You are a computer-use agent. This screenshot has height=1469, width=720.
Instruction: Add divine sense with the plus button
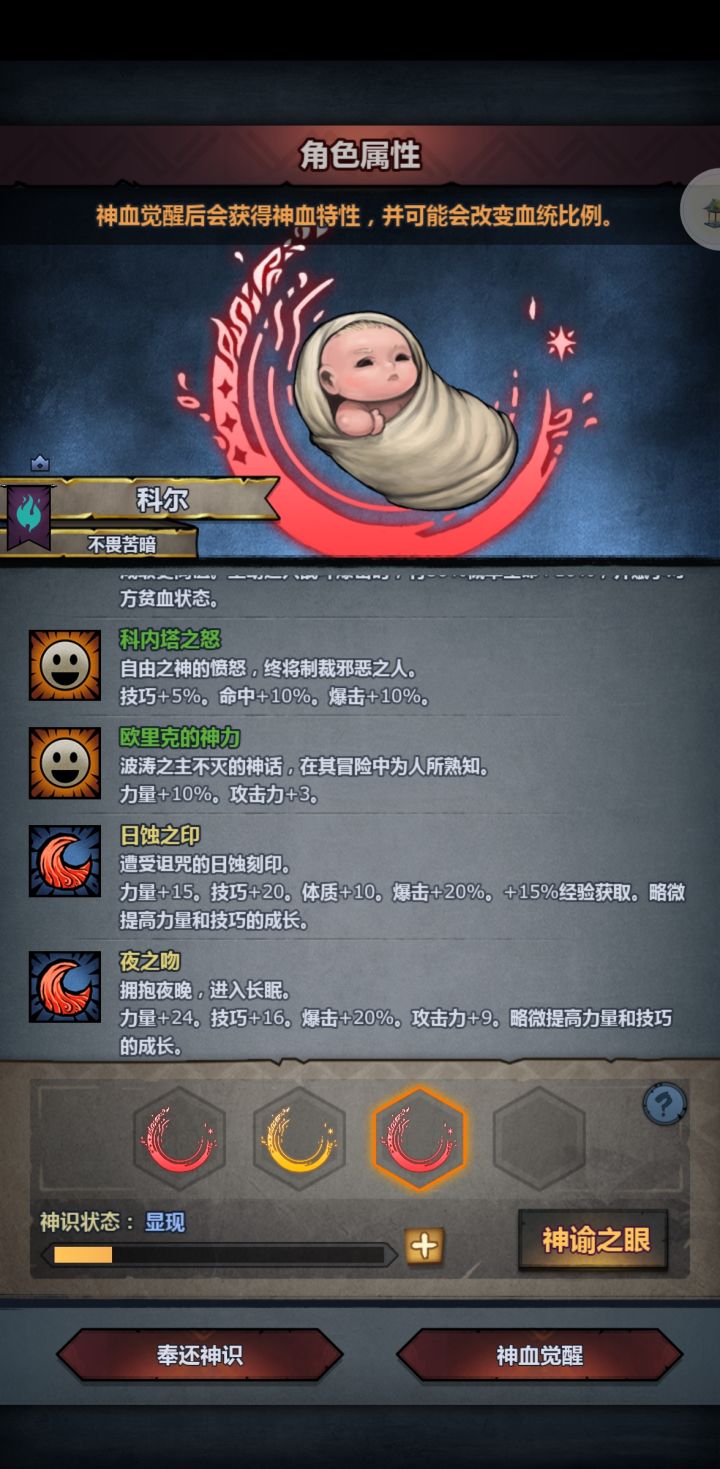(x=425, y=1246)
